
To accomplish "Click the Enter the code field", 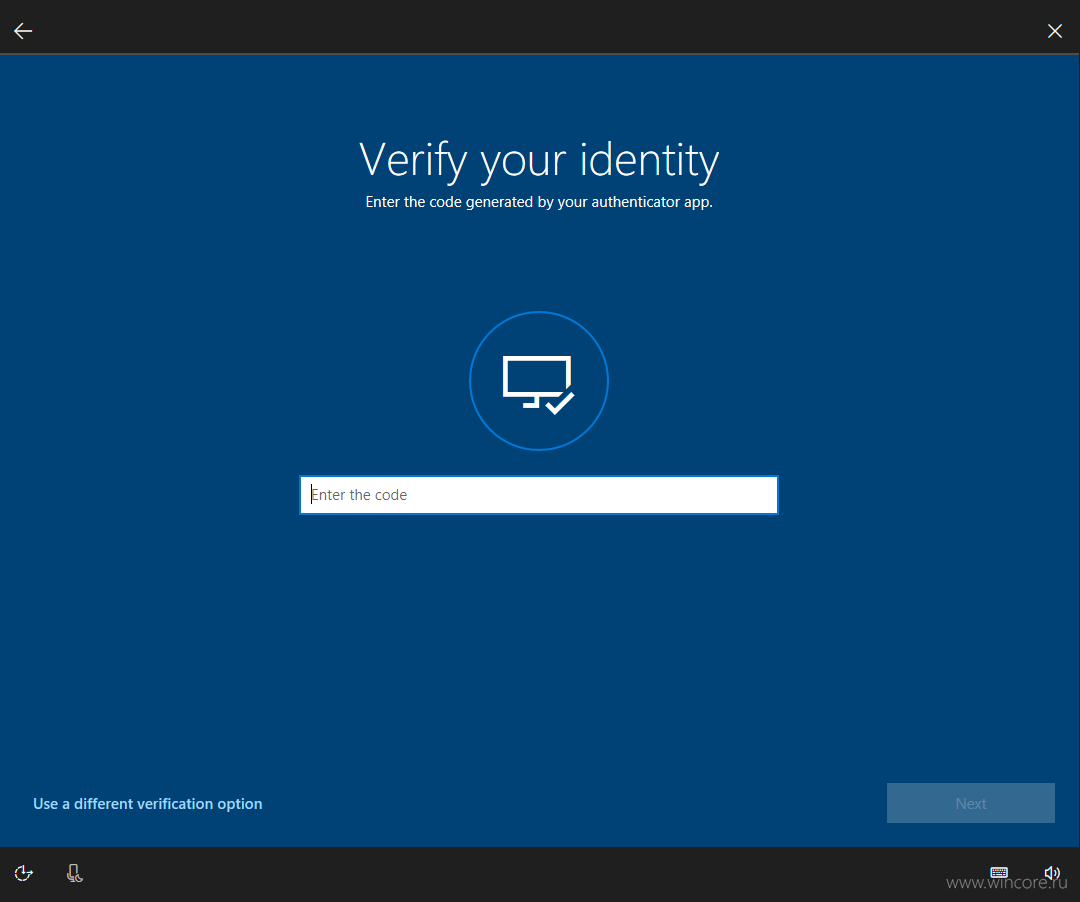I will point(539,495).
